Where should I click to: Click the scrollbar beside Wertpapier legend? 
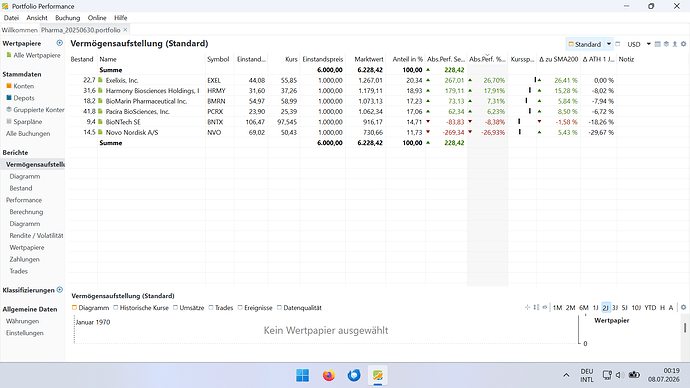point(685,328)
